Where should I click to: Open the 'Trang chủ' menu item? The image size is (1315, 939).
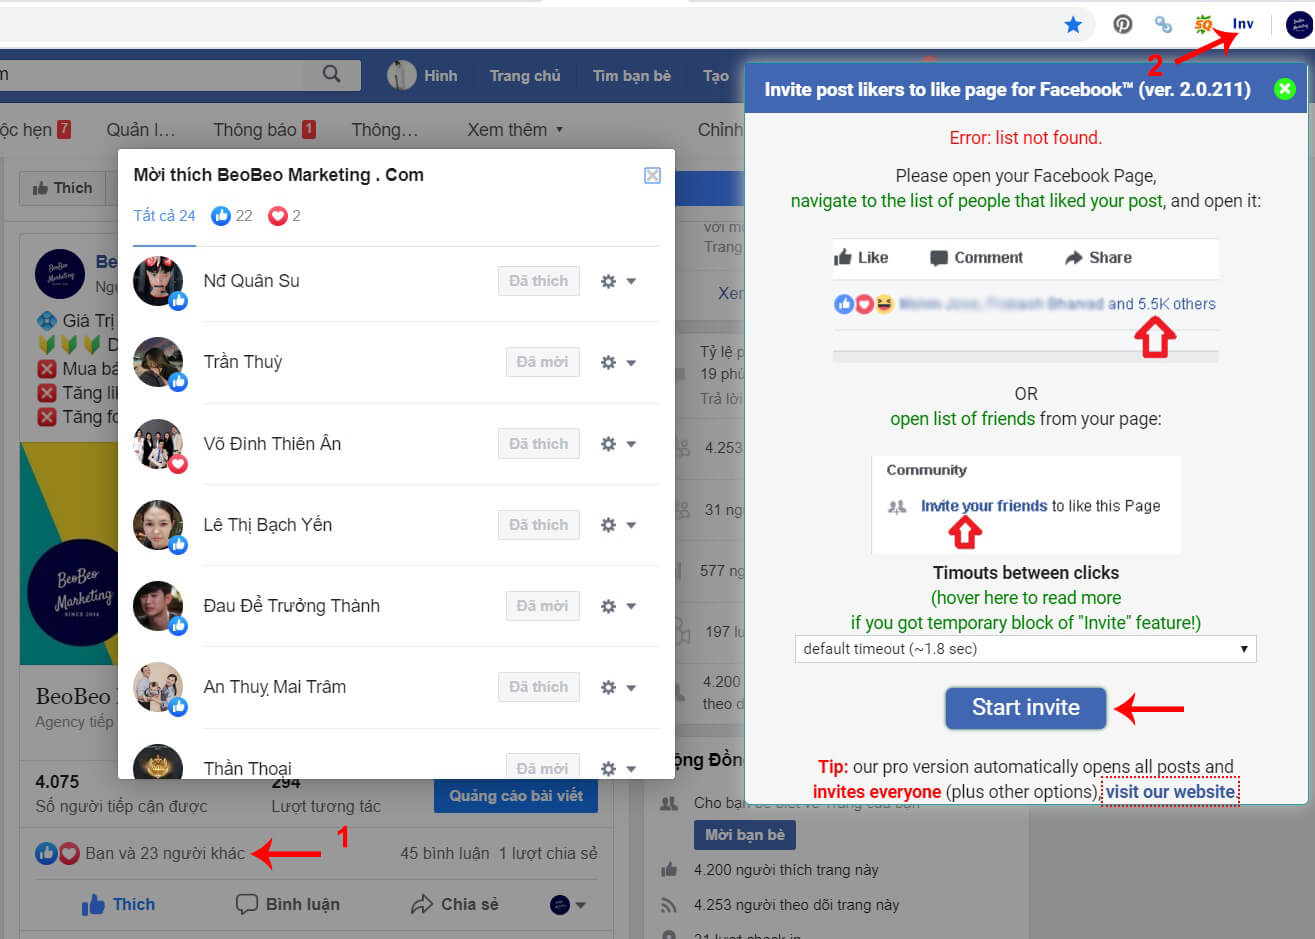tap(524, 74)
